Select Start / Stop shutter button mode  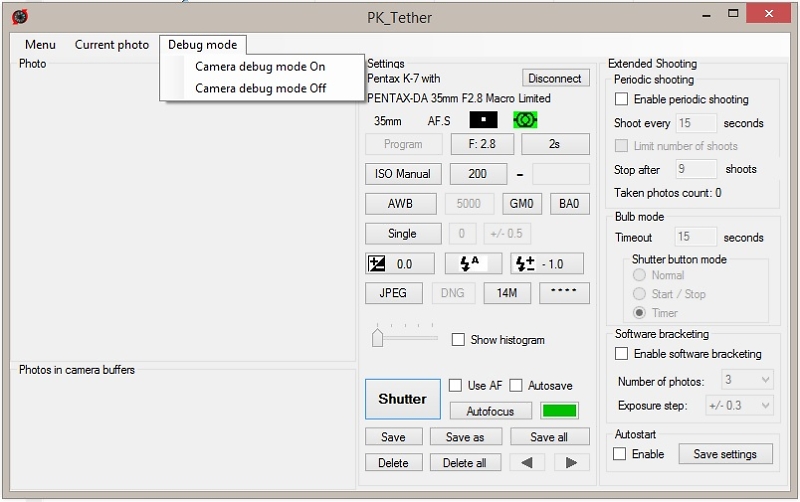tap(639, 294)
